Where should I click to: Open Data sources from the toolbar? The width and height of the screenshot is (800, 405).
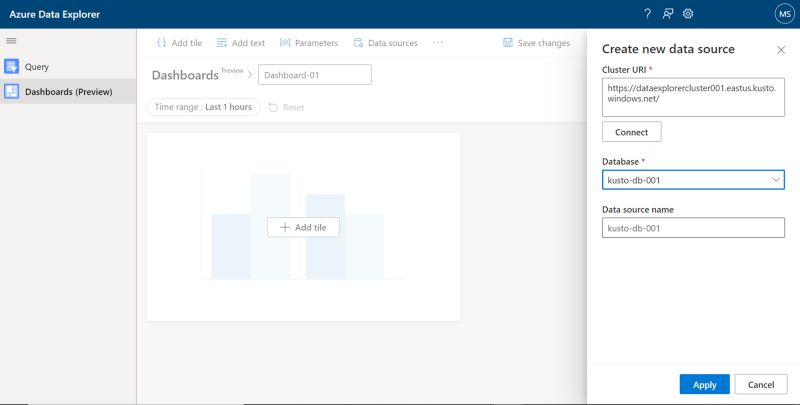click(386, 43)
